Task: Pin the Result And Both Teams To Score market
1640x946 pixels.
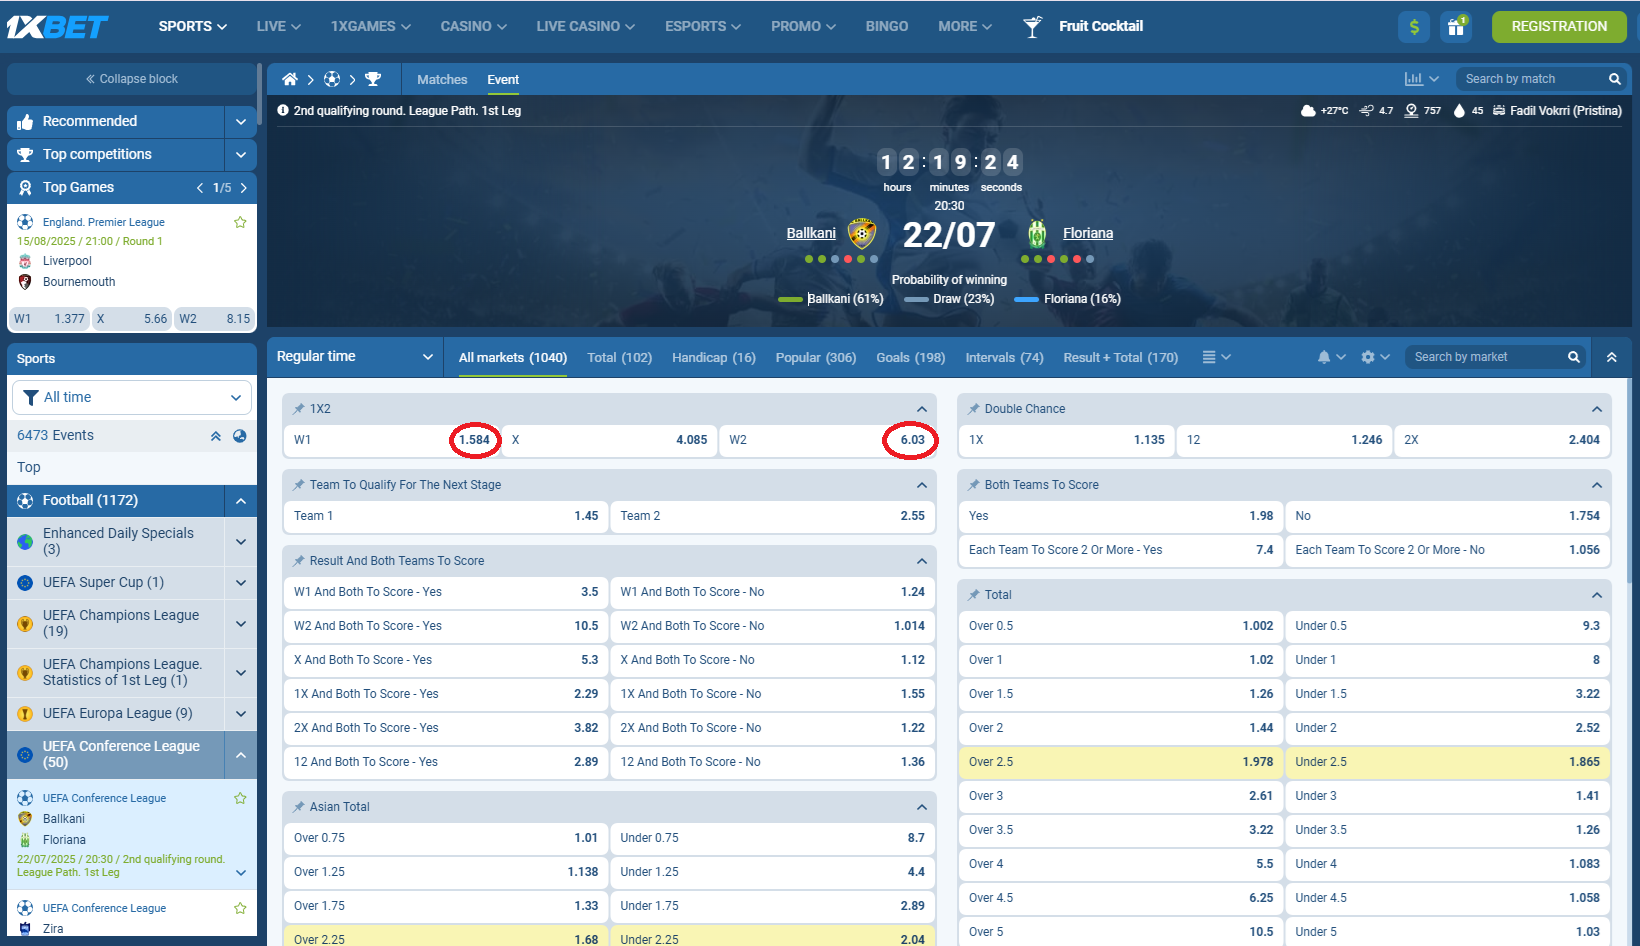Action: [299, 561]
